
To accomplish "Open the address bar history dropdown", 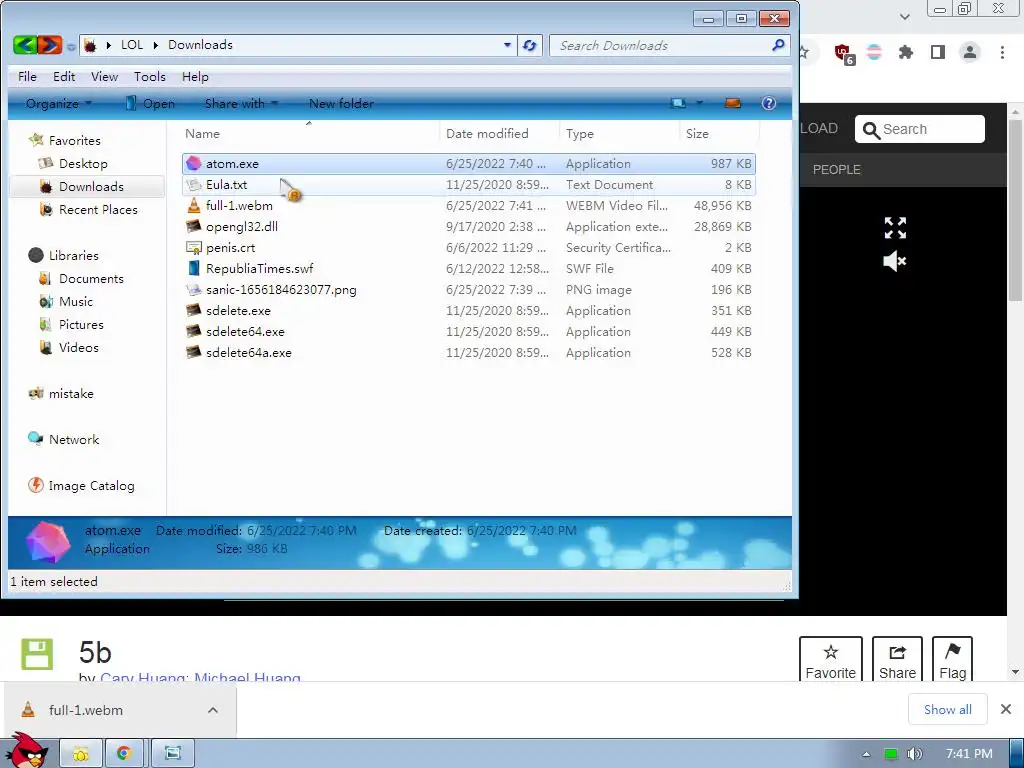I will coord(507,45).
